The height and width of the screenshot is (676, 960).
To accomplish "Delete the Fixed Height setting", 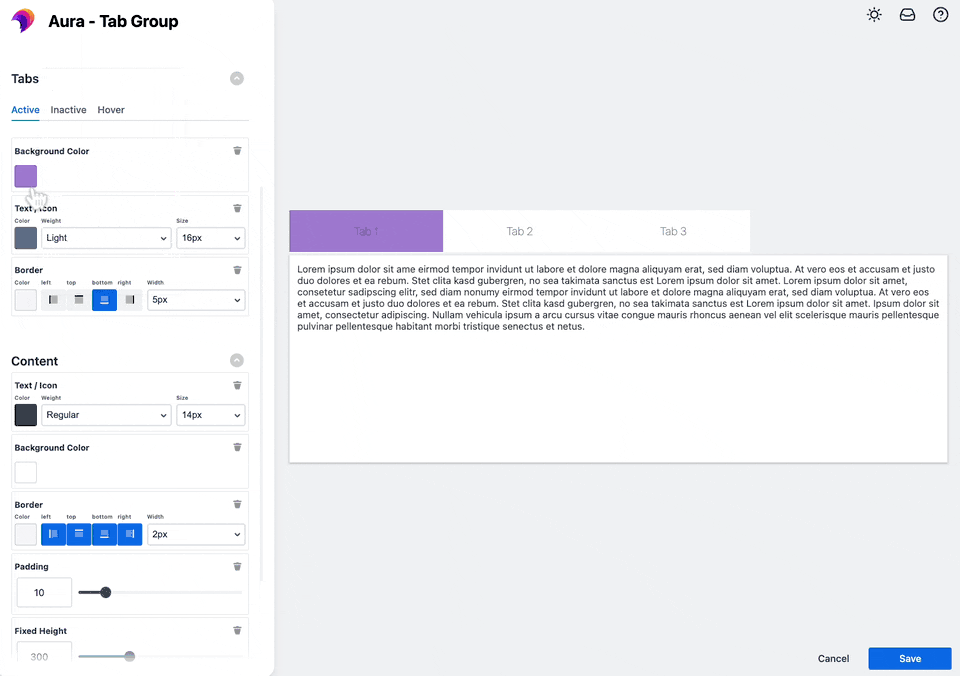I will [x=237, y=630].
